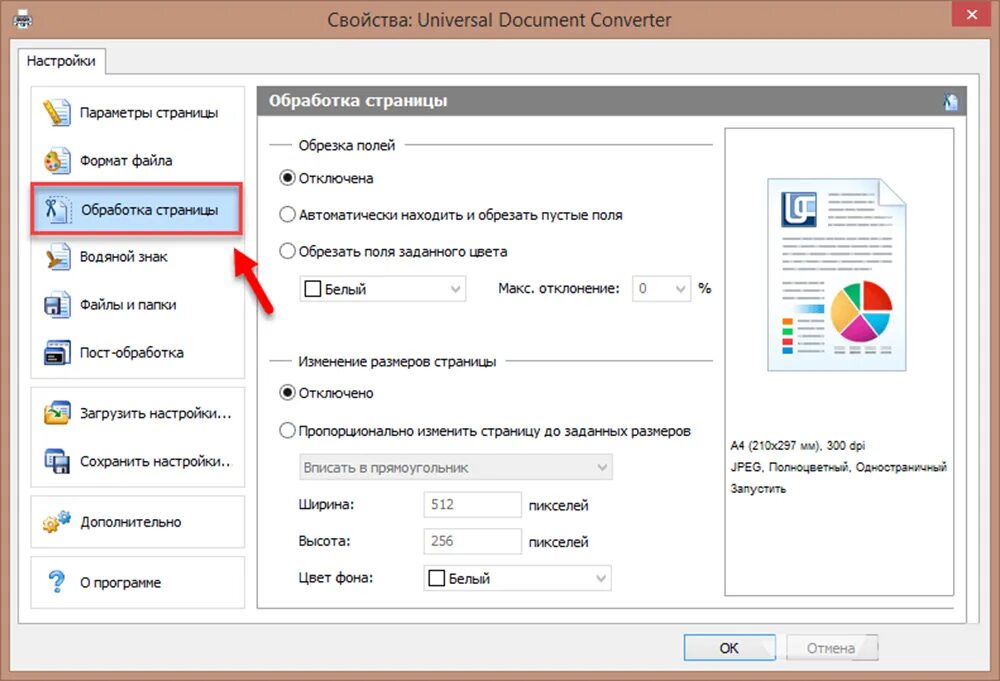
Task: Click the scissors icon beside Обработка страницы
Action: click(x=57, y=210)
